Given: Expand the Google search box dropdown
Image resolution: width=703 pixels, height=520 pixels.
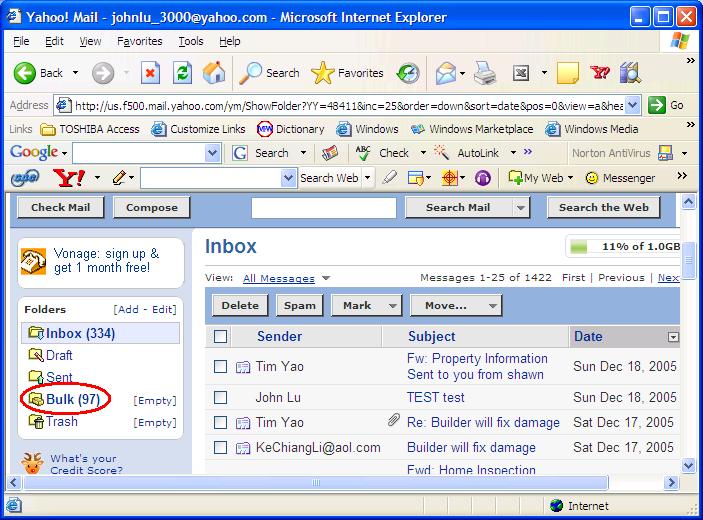Looking at the screenshot, I should (213, 153).
